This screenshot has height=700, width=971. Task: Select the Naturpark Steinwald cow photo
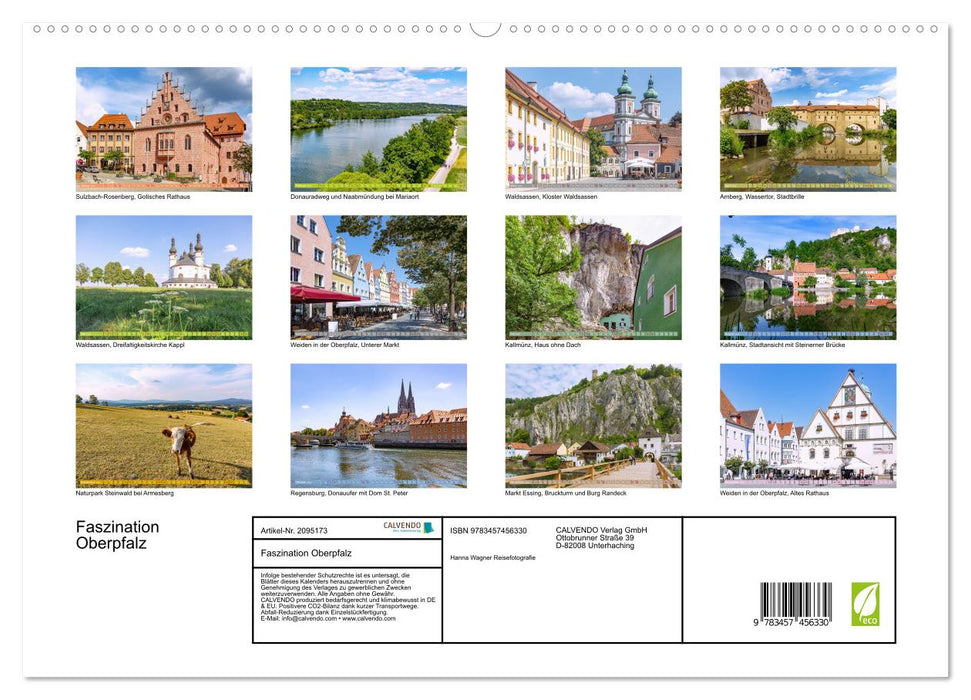(163, 425)
